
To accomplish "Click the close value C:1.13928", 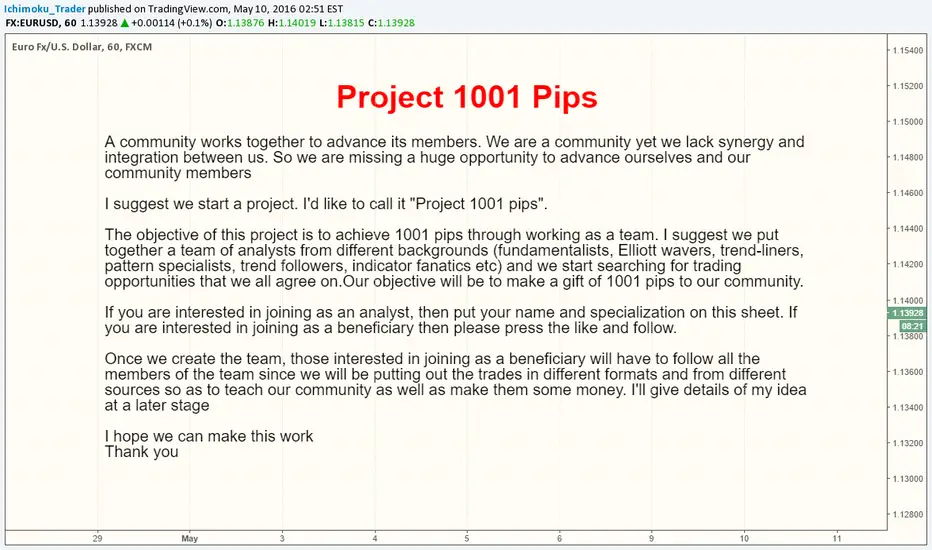I will coord(391,23).
